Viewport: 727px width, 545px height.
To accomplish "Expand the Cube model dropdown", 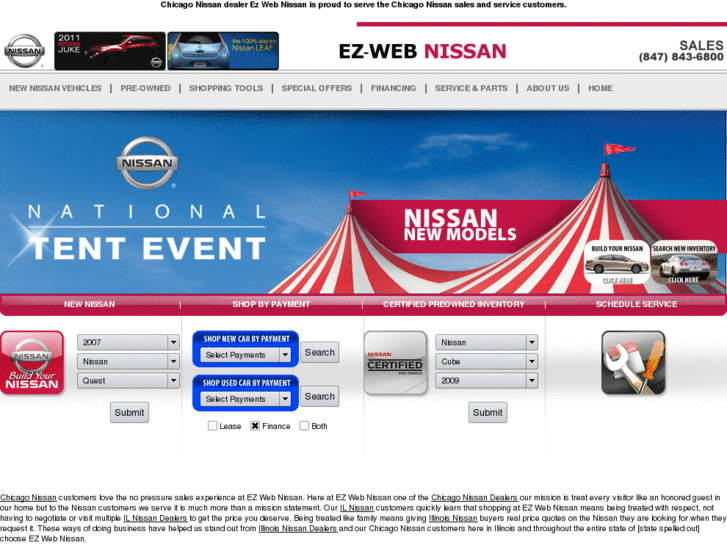I will tap(486, 361).
